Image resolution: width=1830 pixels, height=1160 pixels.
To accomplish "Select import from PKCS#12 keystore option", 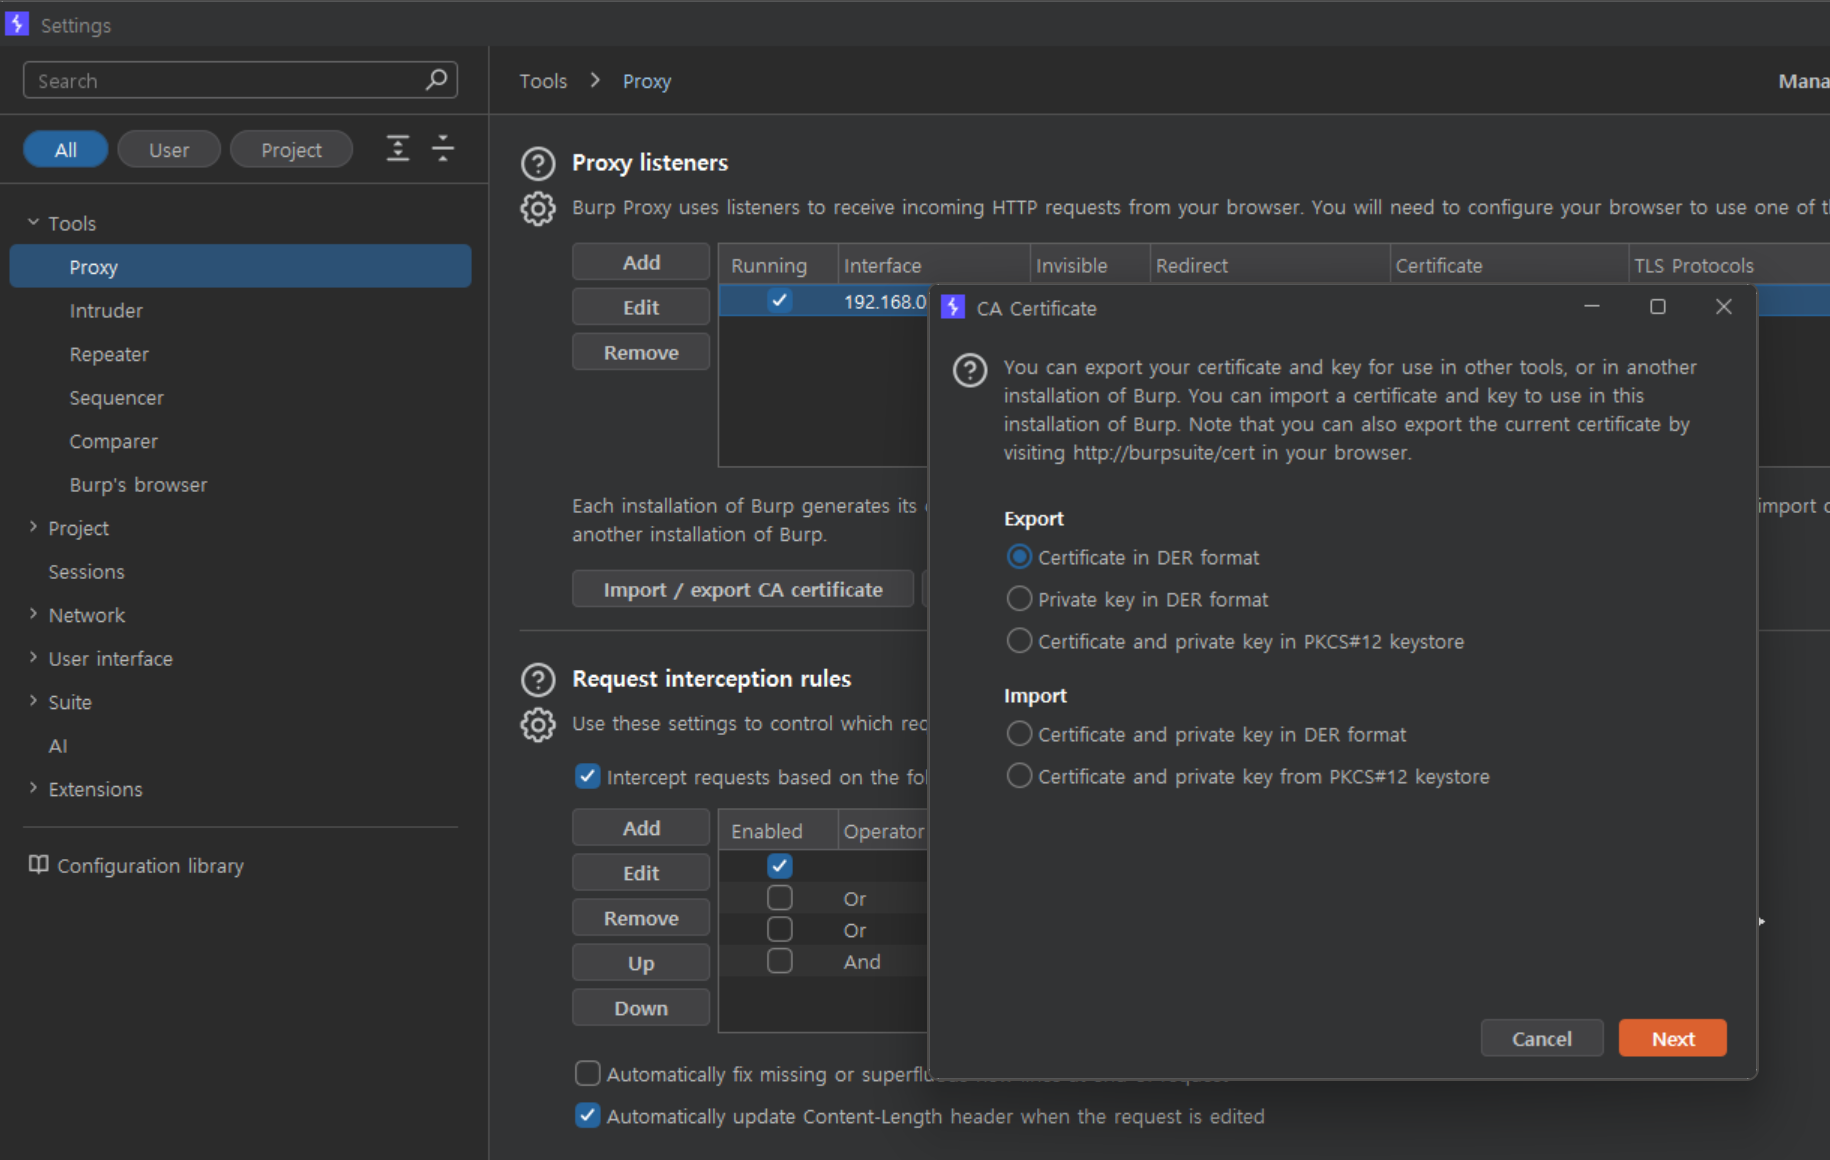I will [x=1019, y=776].
